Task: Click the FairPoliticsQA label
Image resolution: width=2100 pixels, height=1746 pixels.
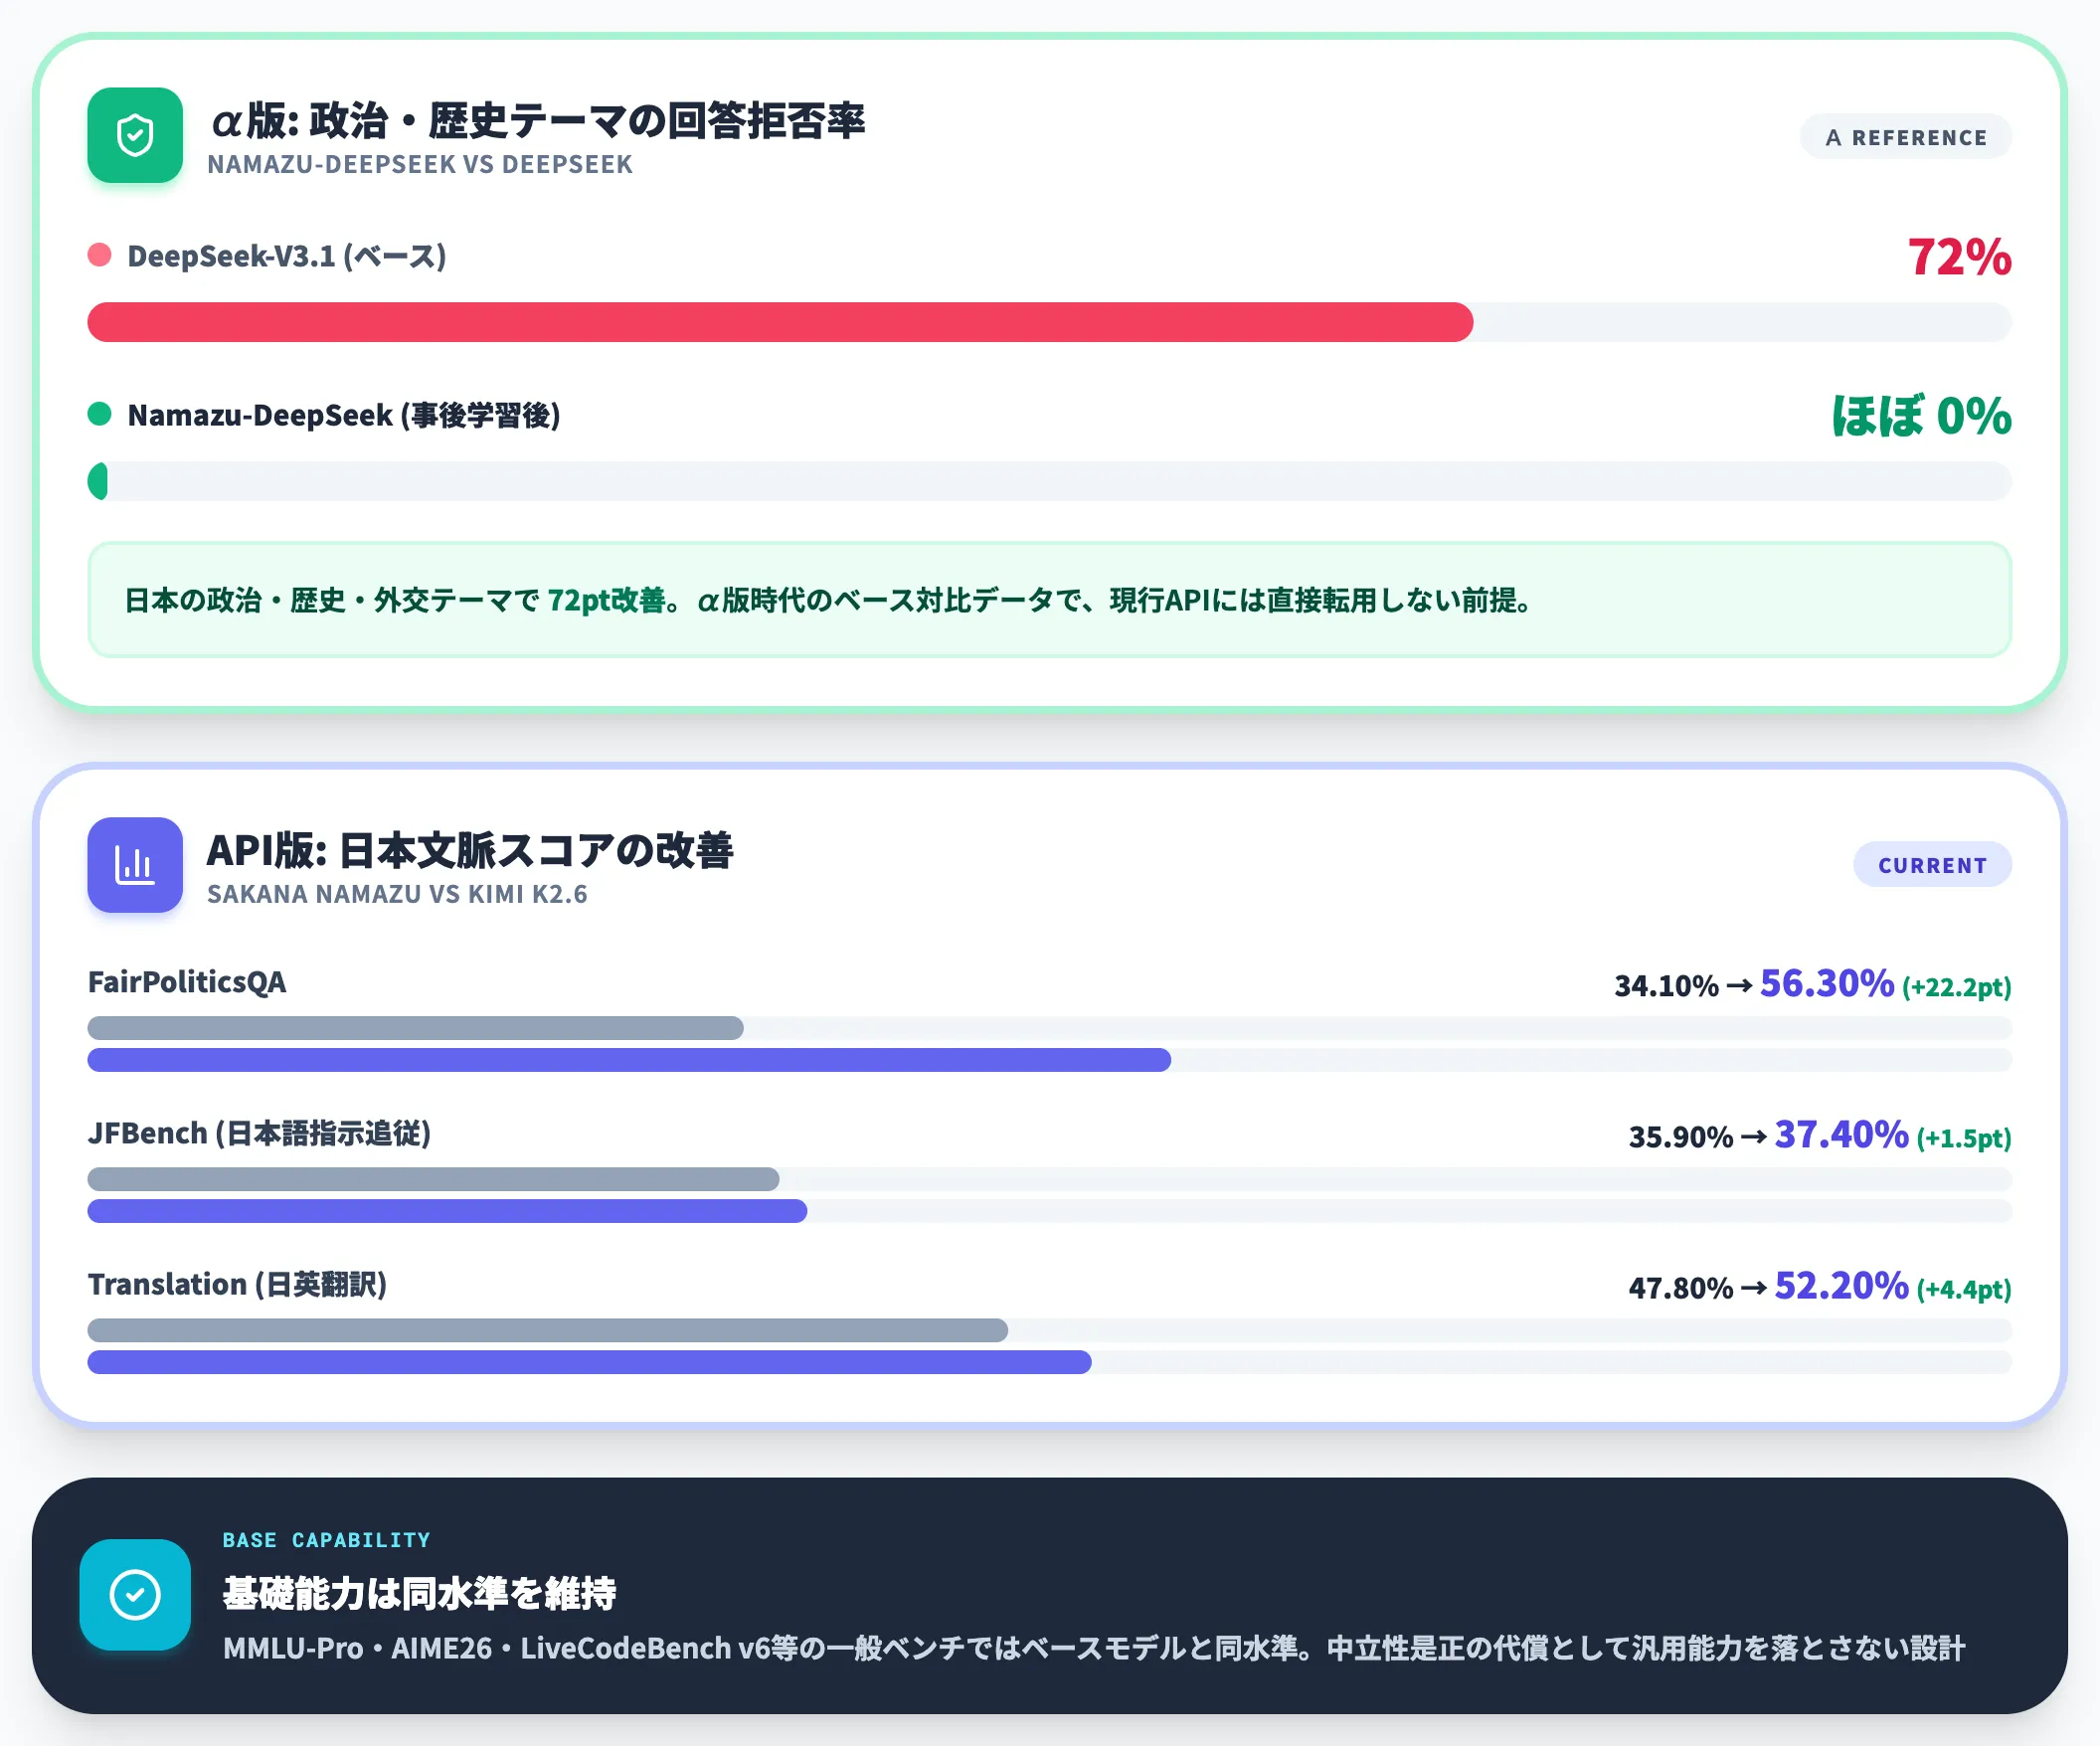Action: [x=187, y=982]
